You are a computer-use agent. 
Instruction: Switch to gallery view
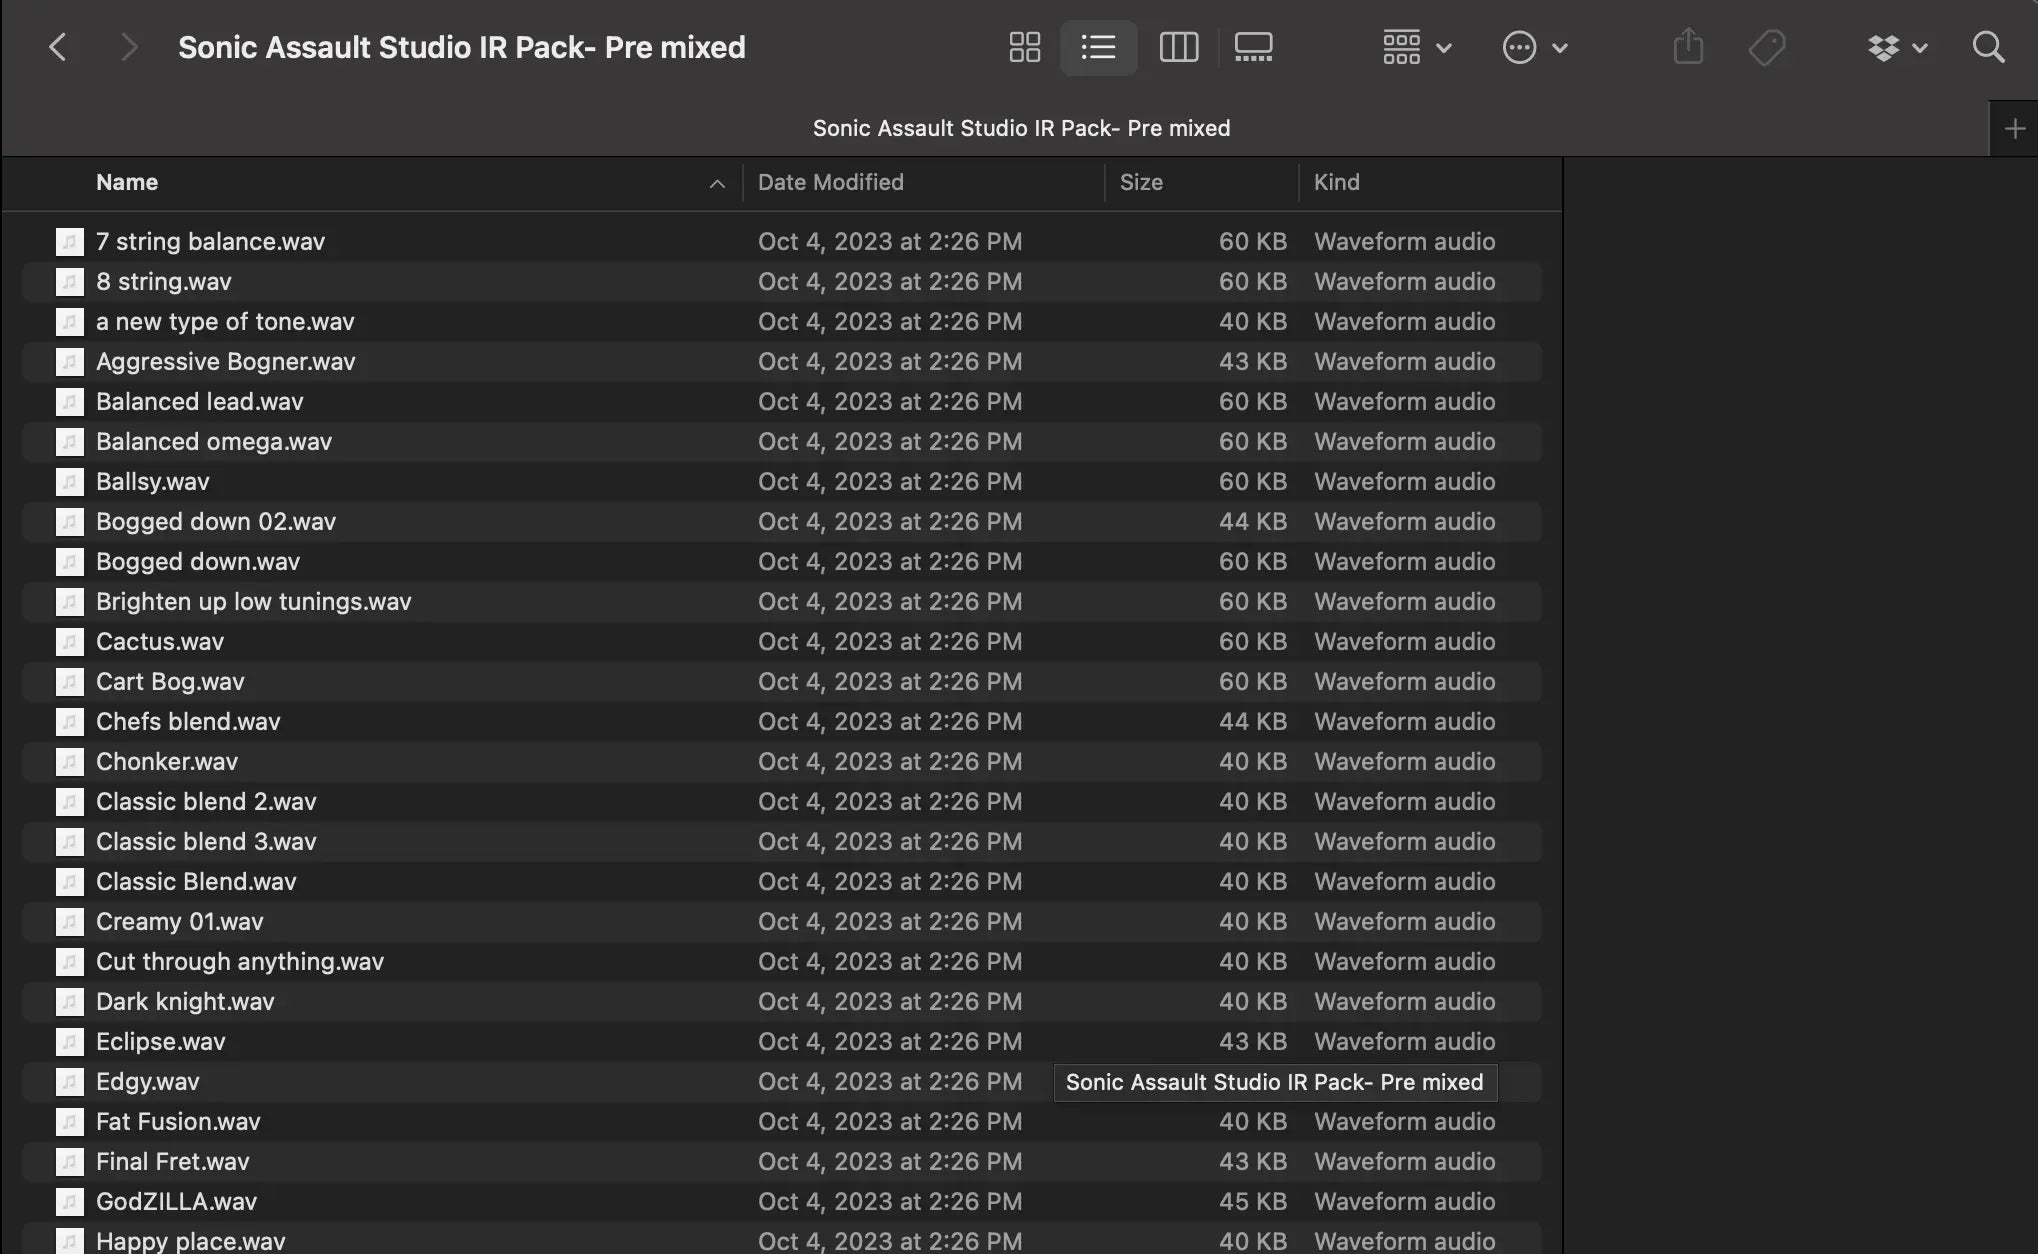point(1253,47)
